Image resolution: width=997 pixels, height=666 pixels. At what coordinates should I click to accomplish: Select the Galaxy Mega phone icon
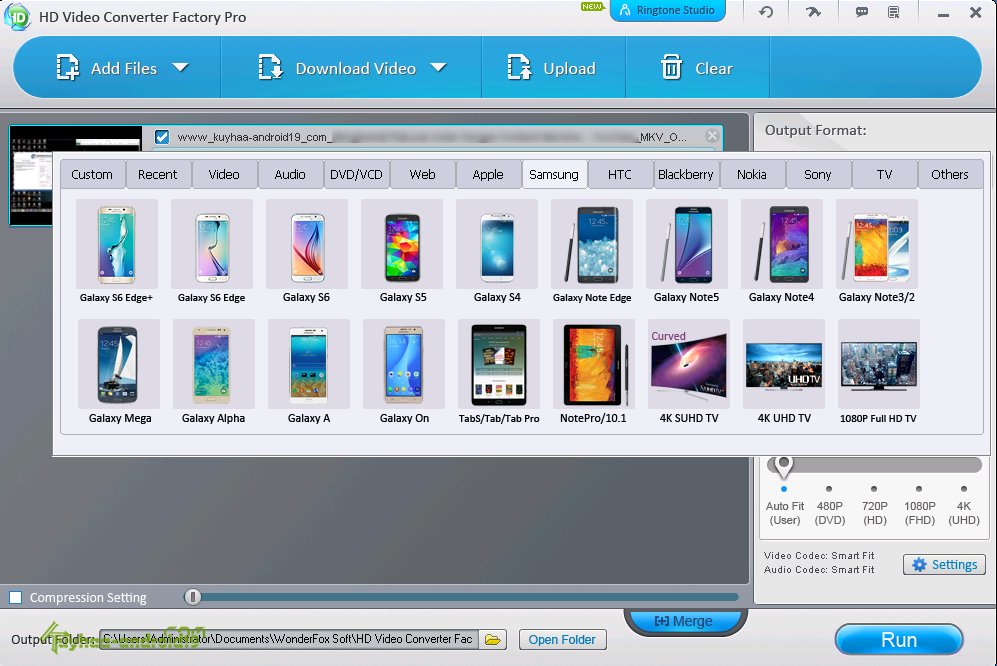118,364
